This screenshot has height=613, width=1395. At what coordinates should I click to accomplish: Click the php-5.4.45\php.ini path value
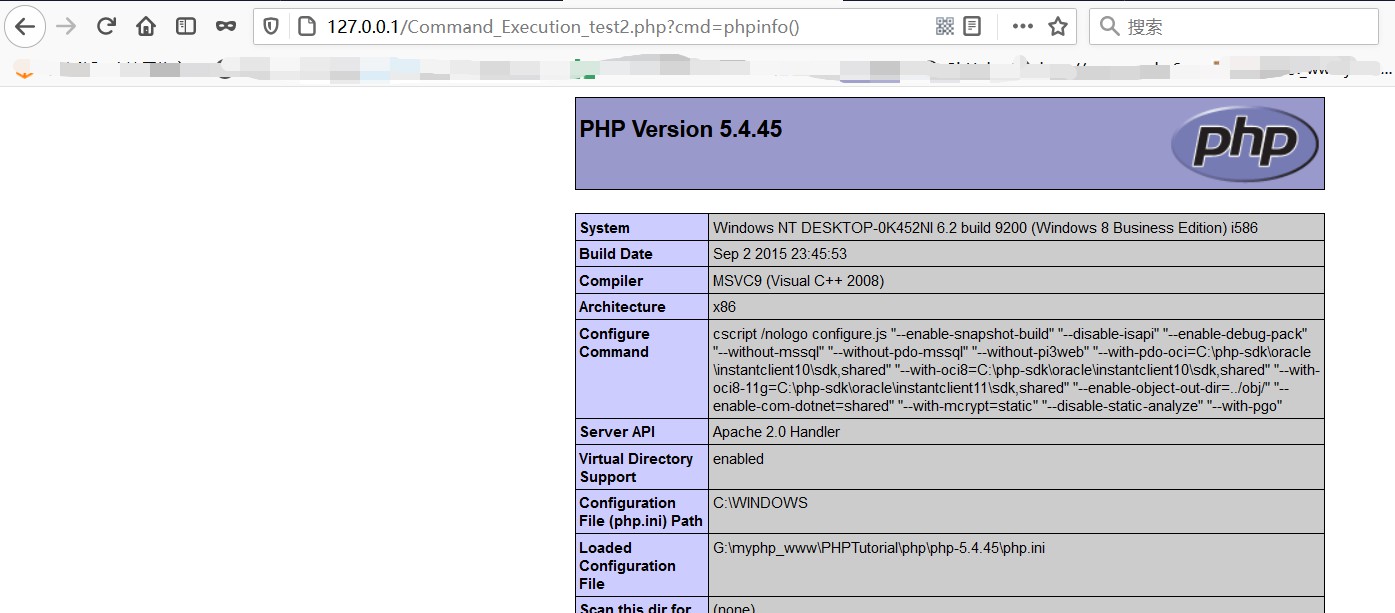879,548
